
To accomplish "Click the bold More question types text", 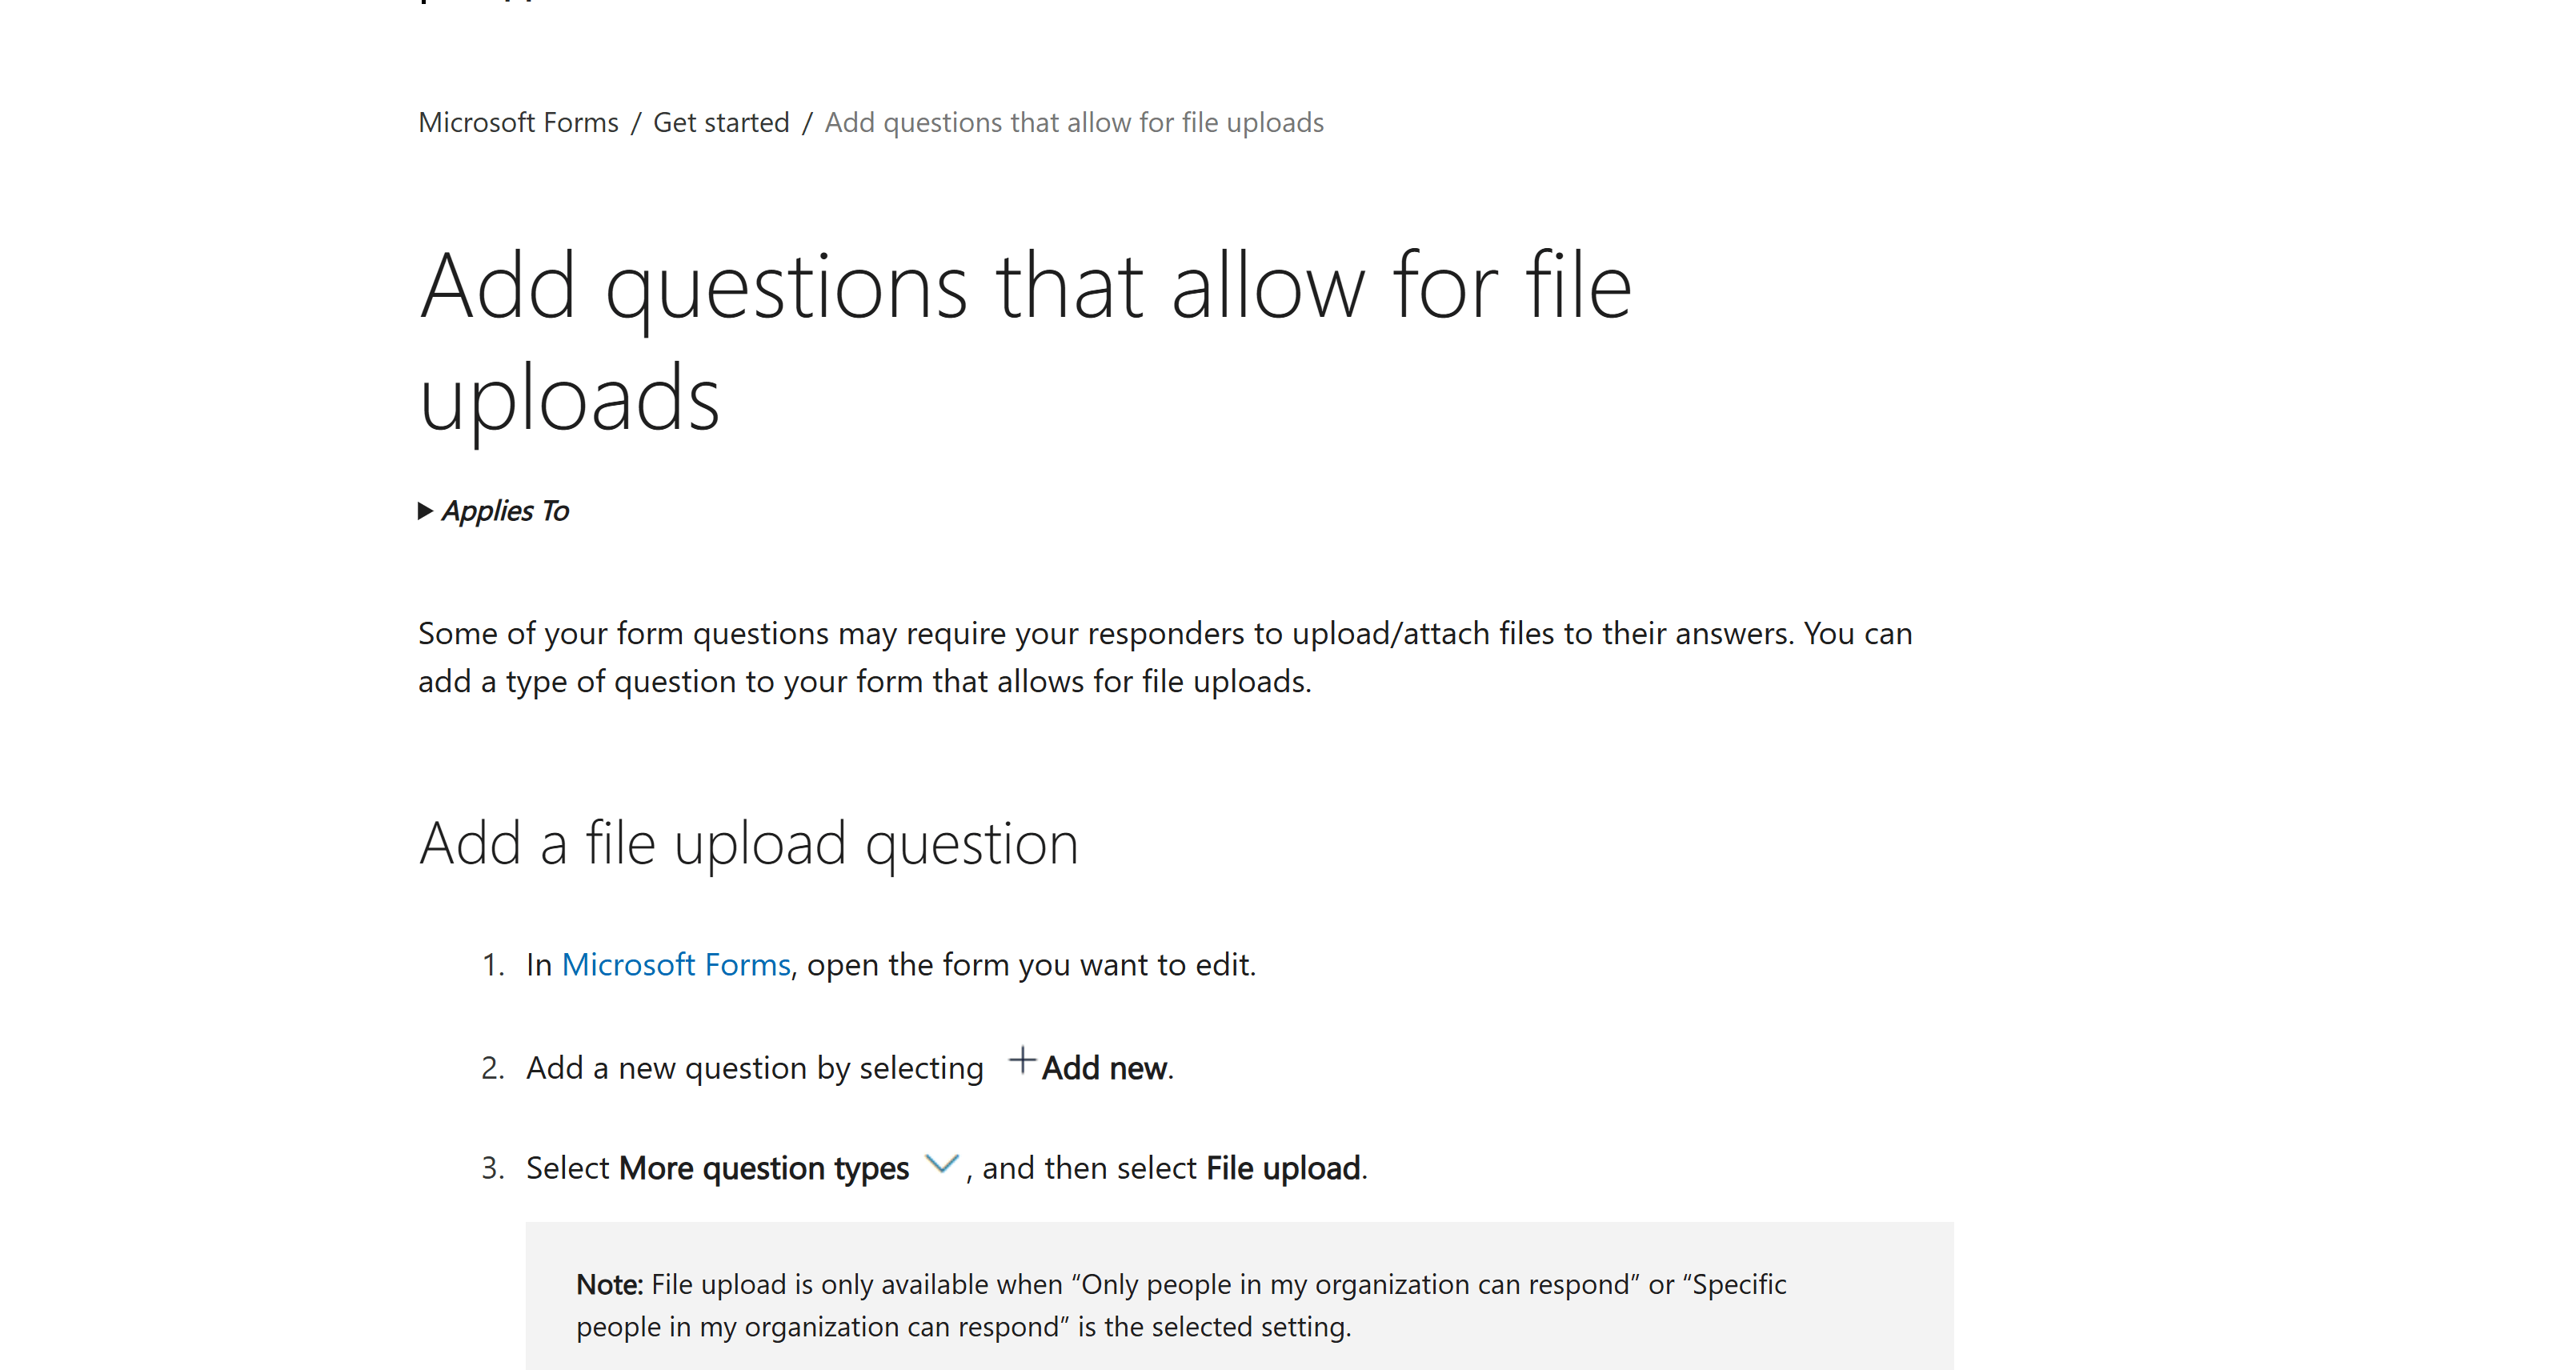I will coord(764,1168).
